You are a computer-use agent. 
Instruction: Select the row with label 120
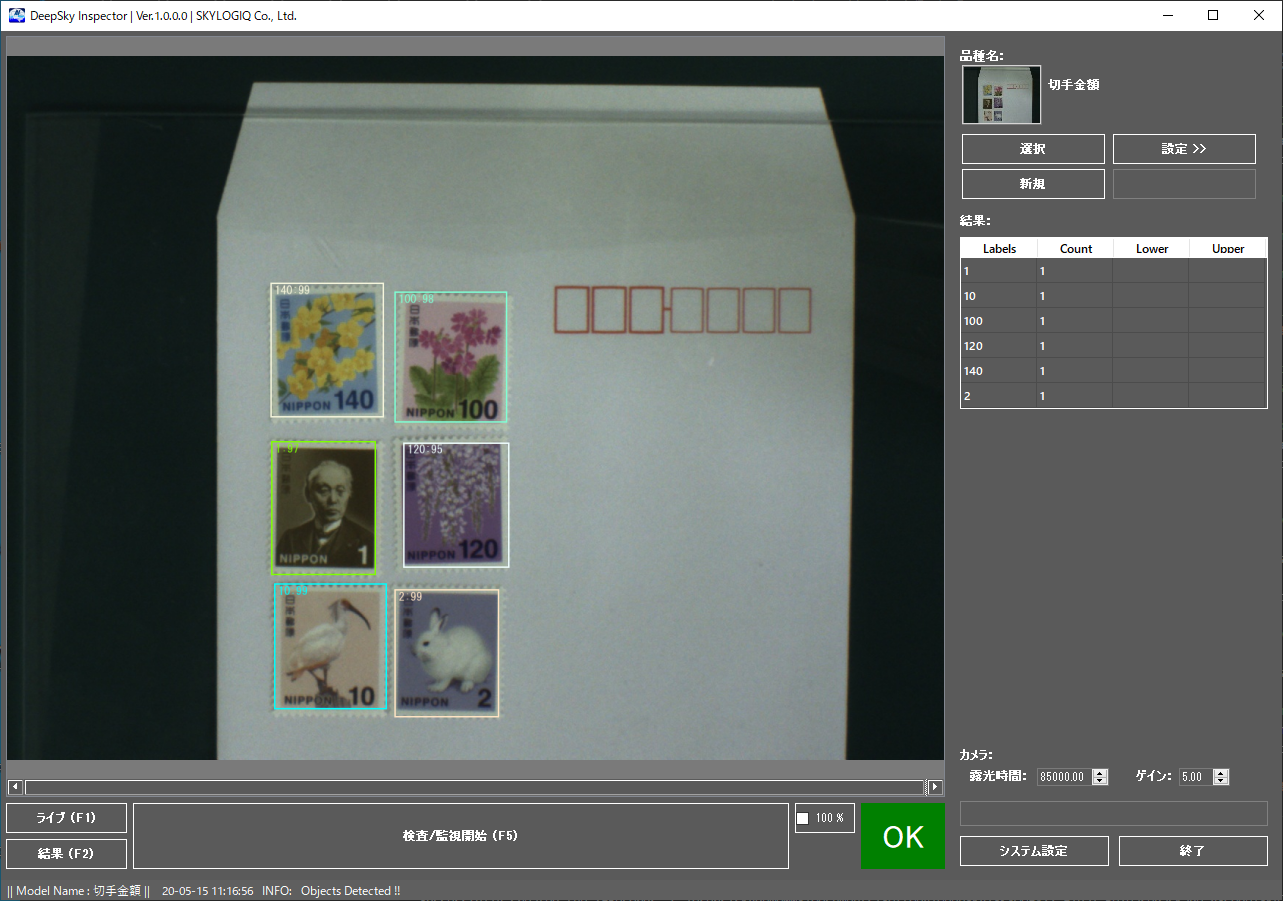tap(1114, 346)
